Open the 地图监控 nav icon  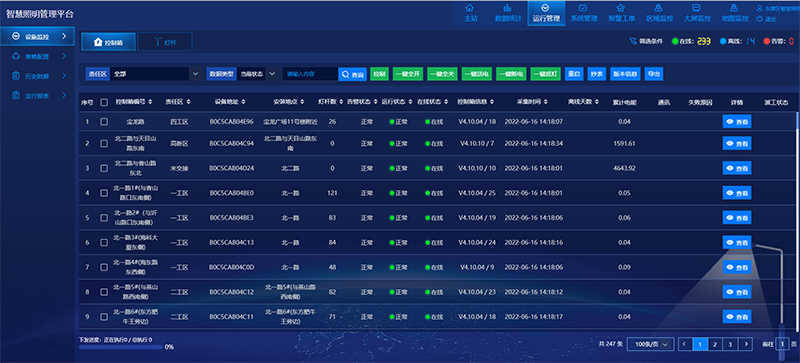click(x=734, y=8)
